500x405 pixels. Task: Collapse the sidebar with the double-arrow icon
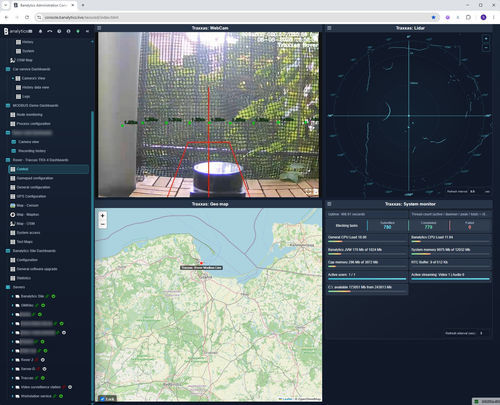tap(87, 31)
